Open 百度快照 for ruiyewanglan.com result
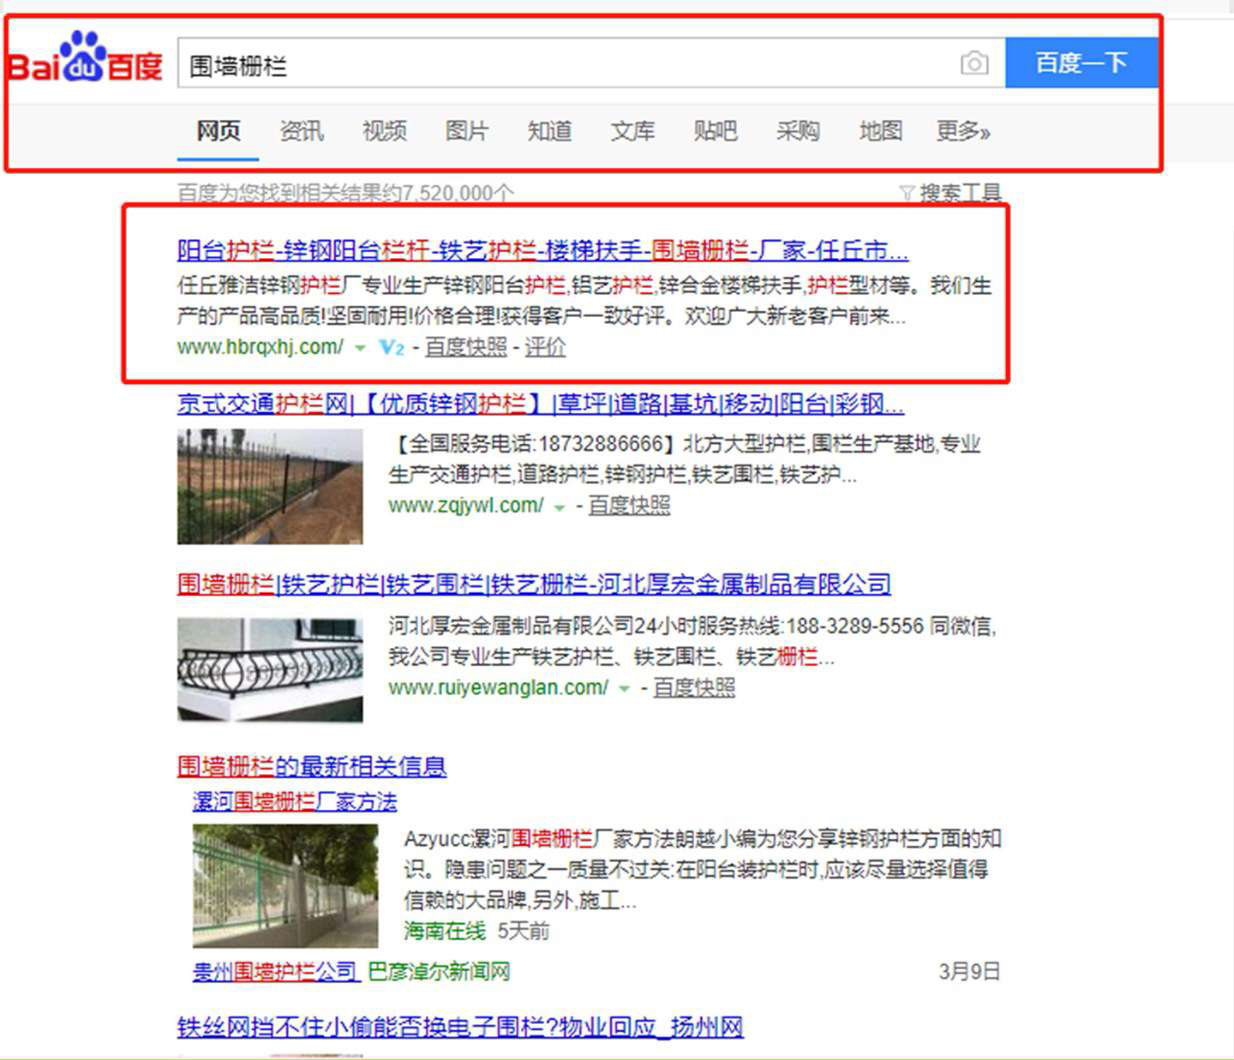 pyautogui.click(x=694, y=688)
